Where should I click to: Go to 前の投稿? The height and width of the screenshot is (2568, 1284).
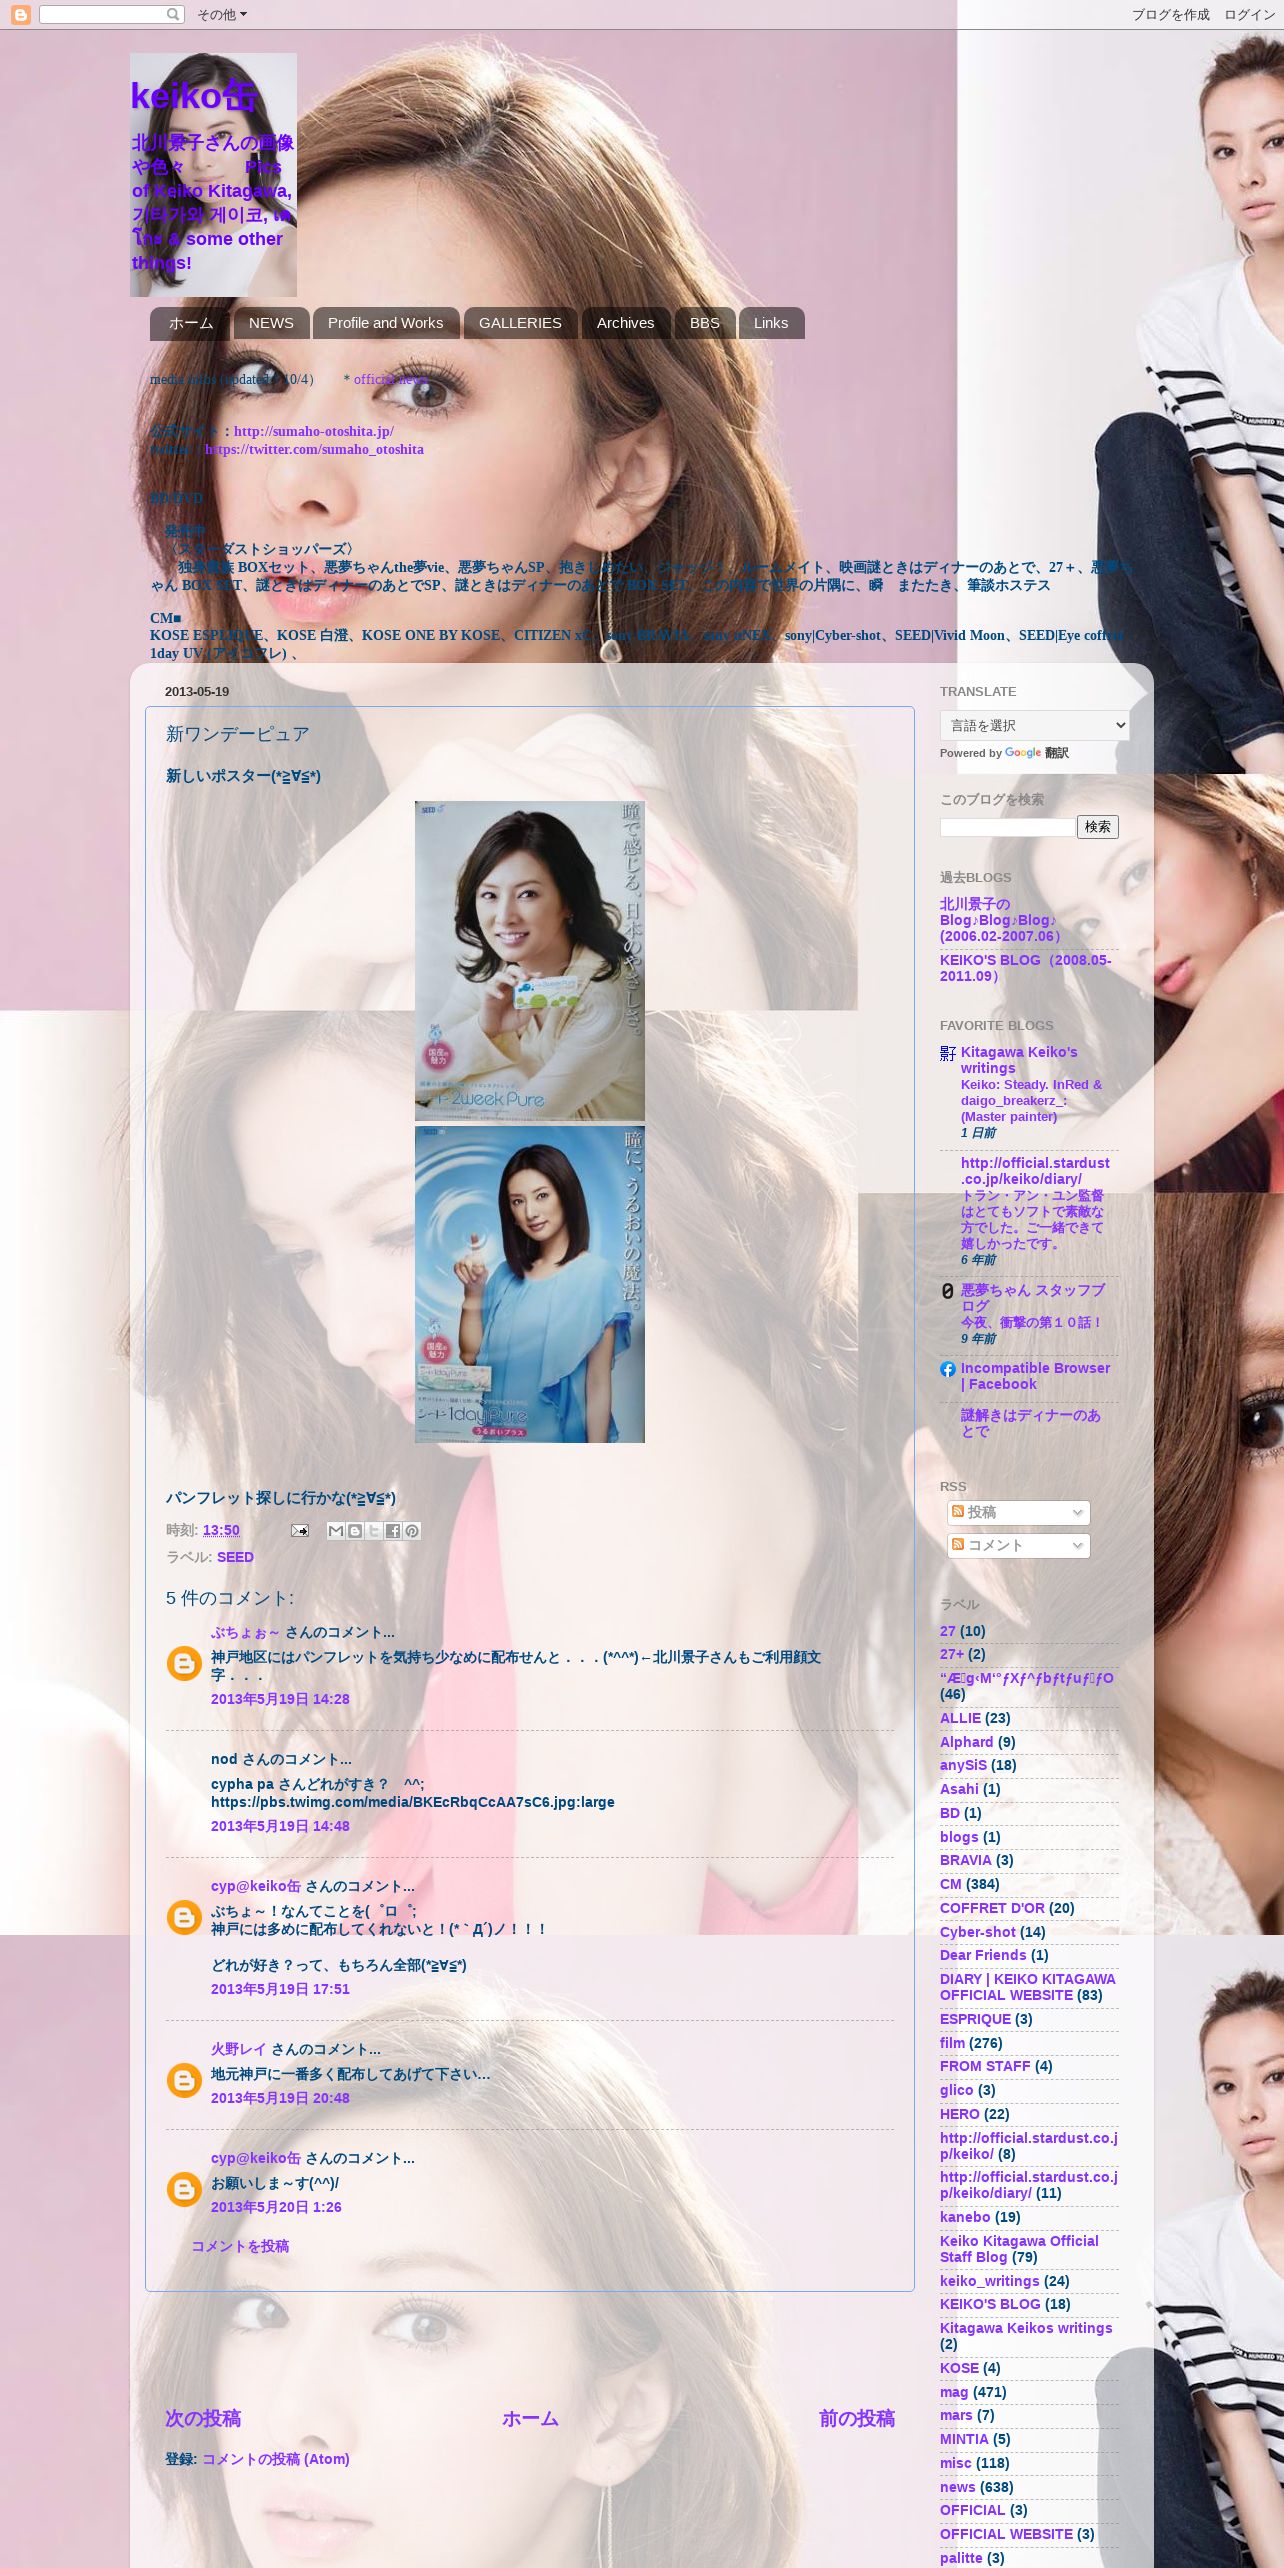pyautogui.click(x=857, y=2418)
